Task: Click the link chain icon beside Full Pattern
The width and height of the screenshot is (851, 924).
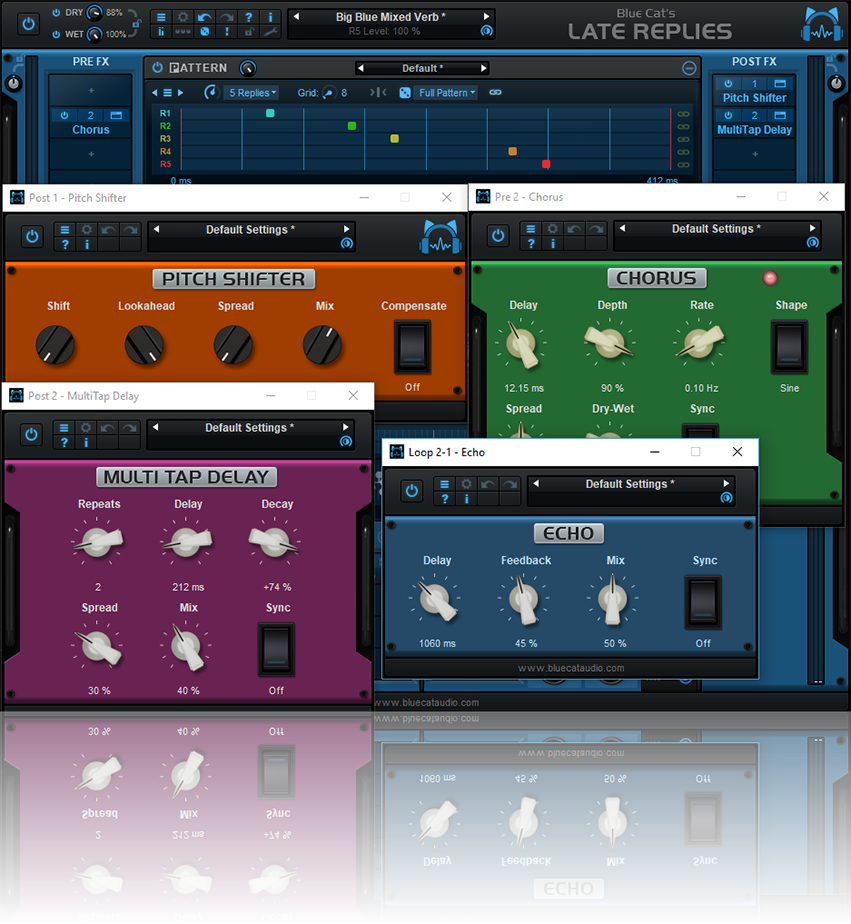Action: click(495, 93)
